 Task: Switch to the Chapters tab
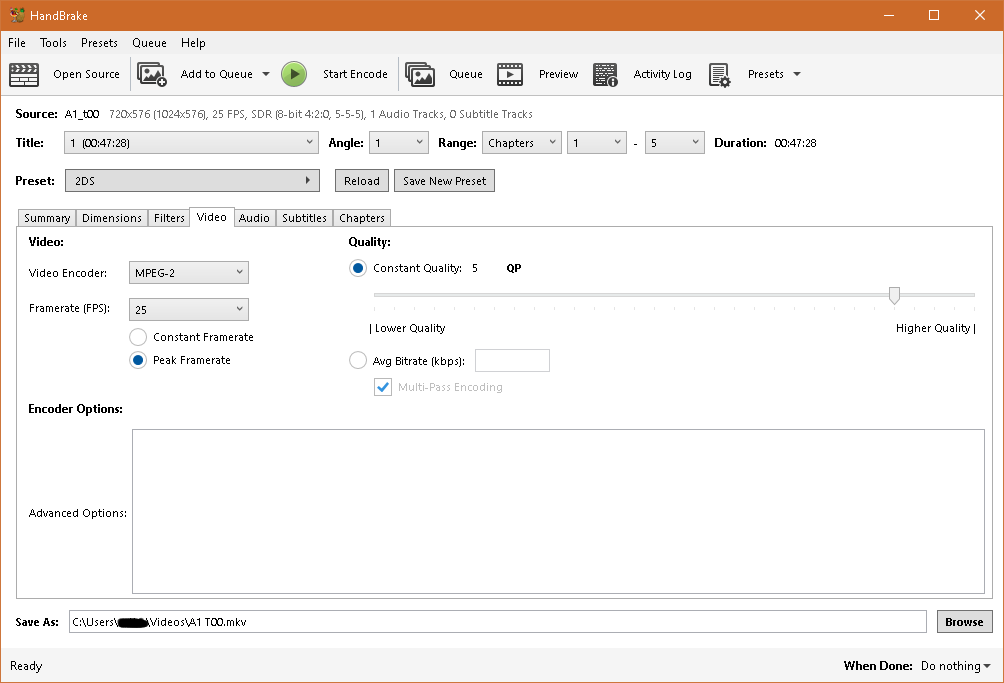coord(362,218)
